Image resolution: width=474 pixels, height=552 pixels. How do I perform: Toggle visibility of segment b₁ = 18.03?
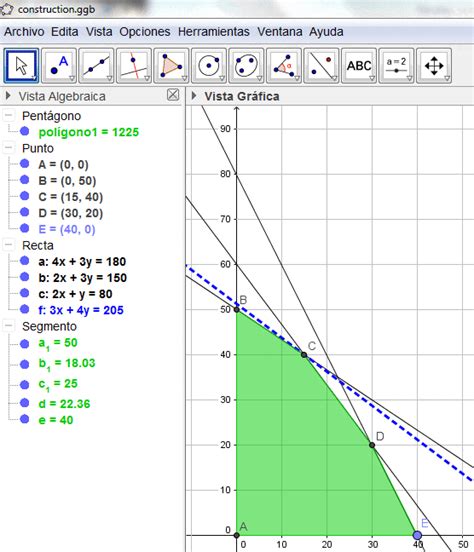[25, 364]
